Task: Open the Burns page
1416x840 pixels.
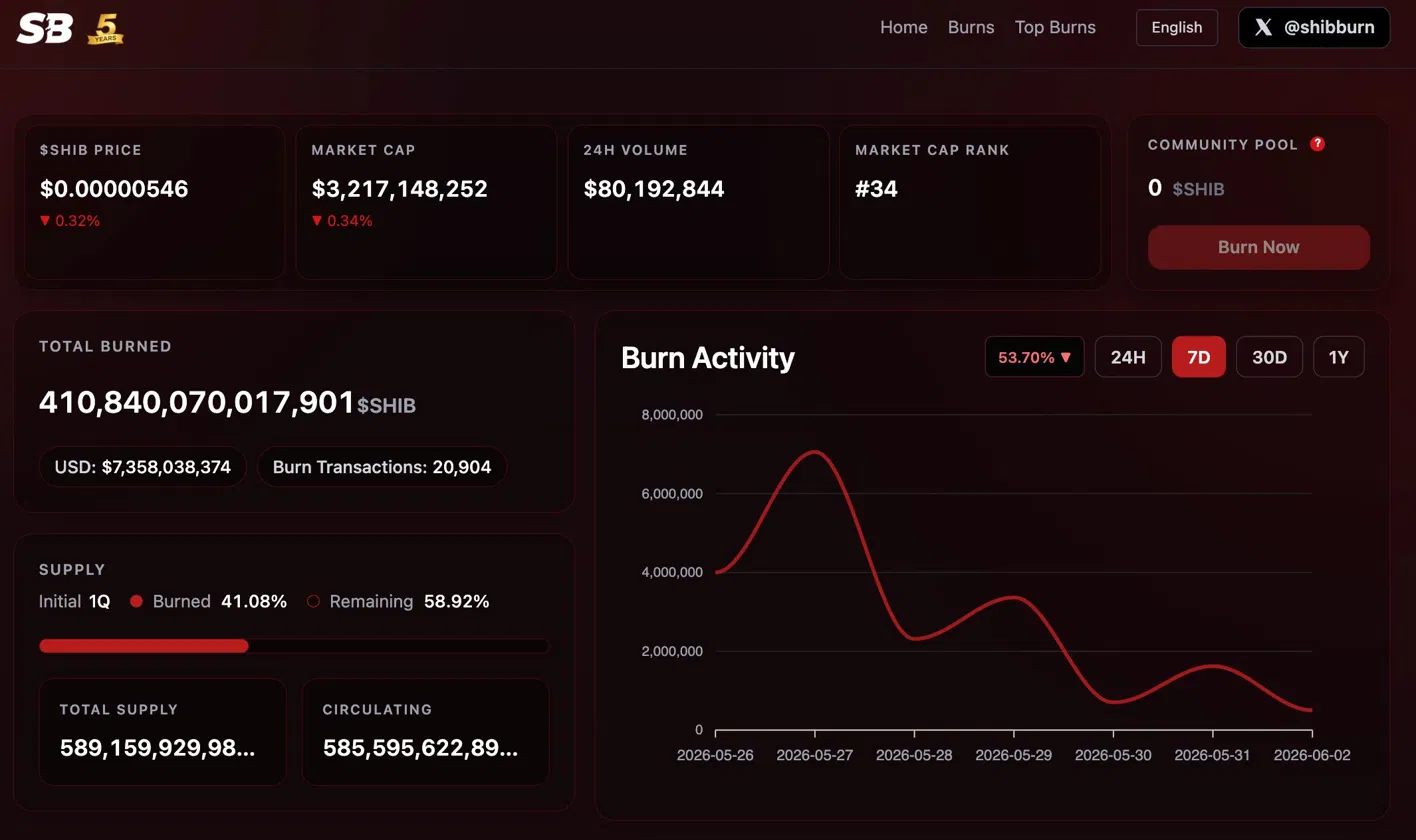Action: [x=971, y=28]
